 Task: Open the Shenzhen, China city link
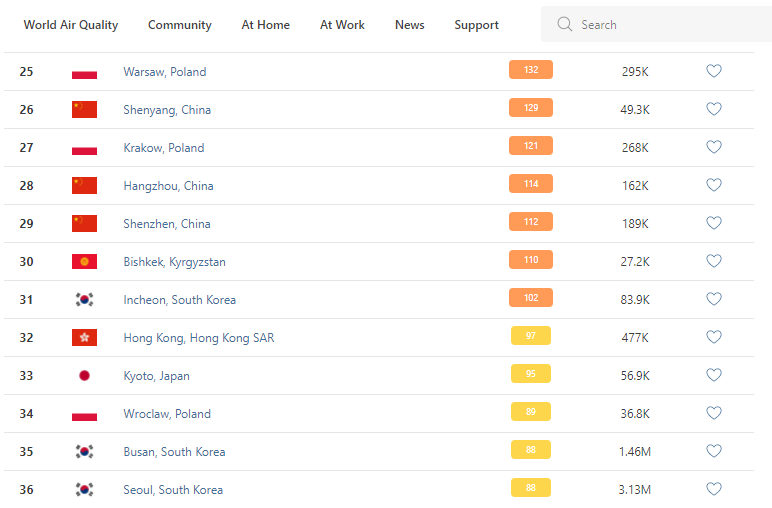168,224
